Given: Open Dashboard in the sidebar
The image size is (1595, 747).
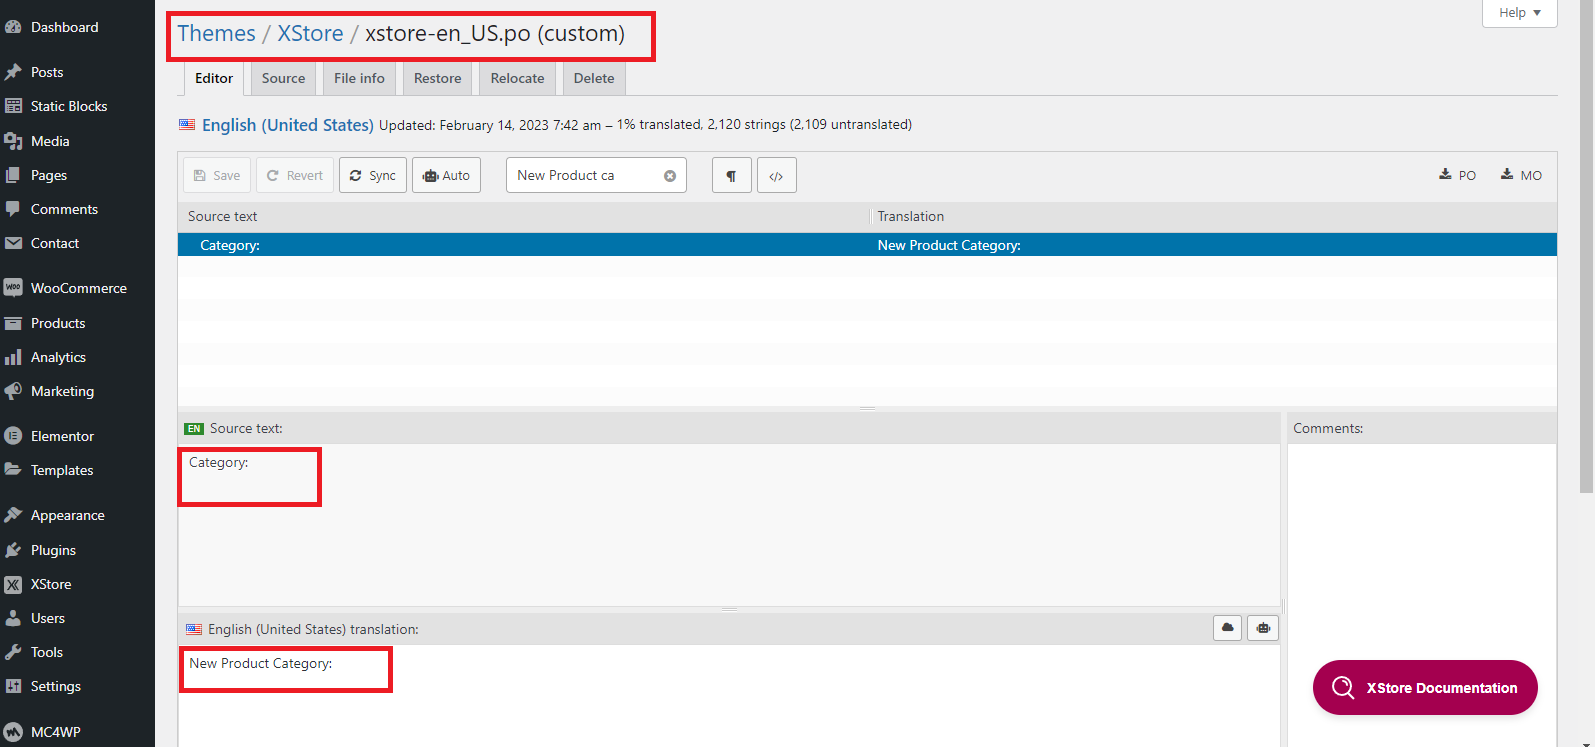Looking at the screenshot, I should pos(64,27).
